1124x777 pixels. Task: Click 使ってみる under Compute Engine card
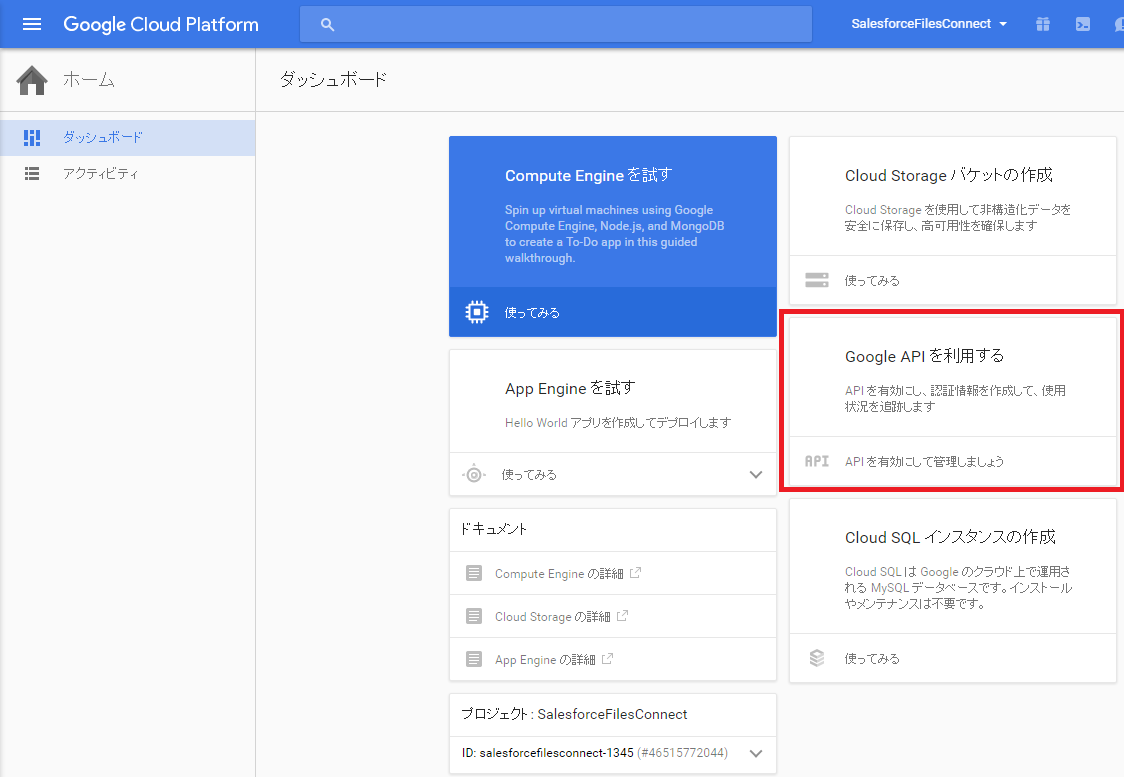pos(532,313)
